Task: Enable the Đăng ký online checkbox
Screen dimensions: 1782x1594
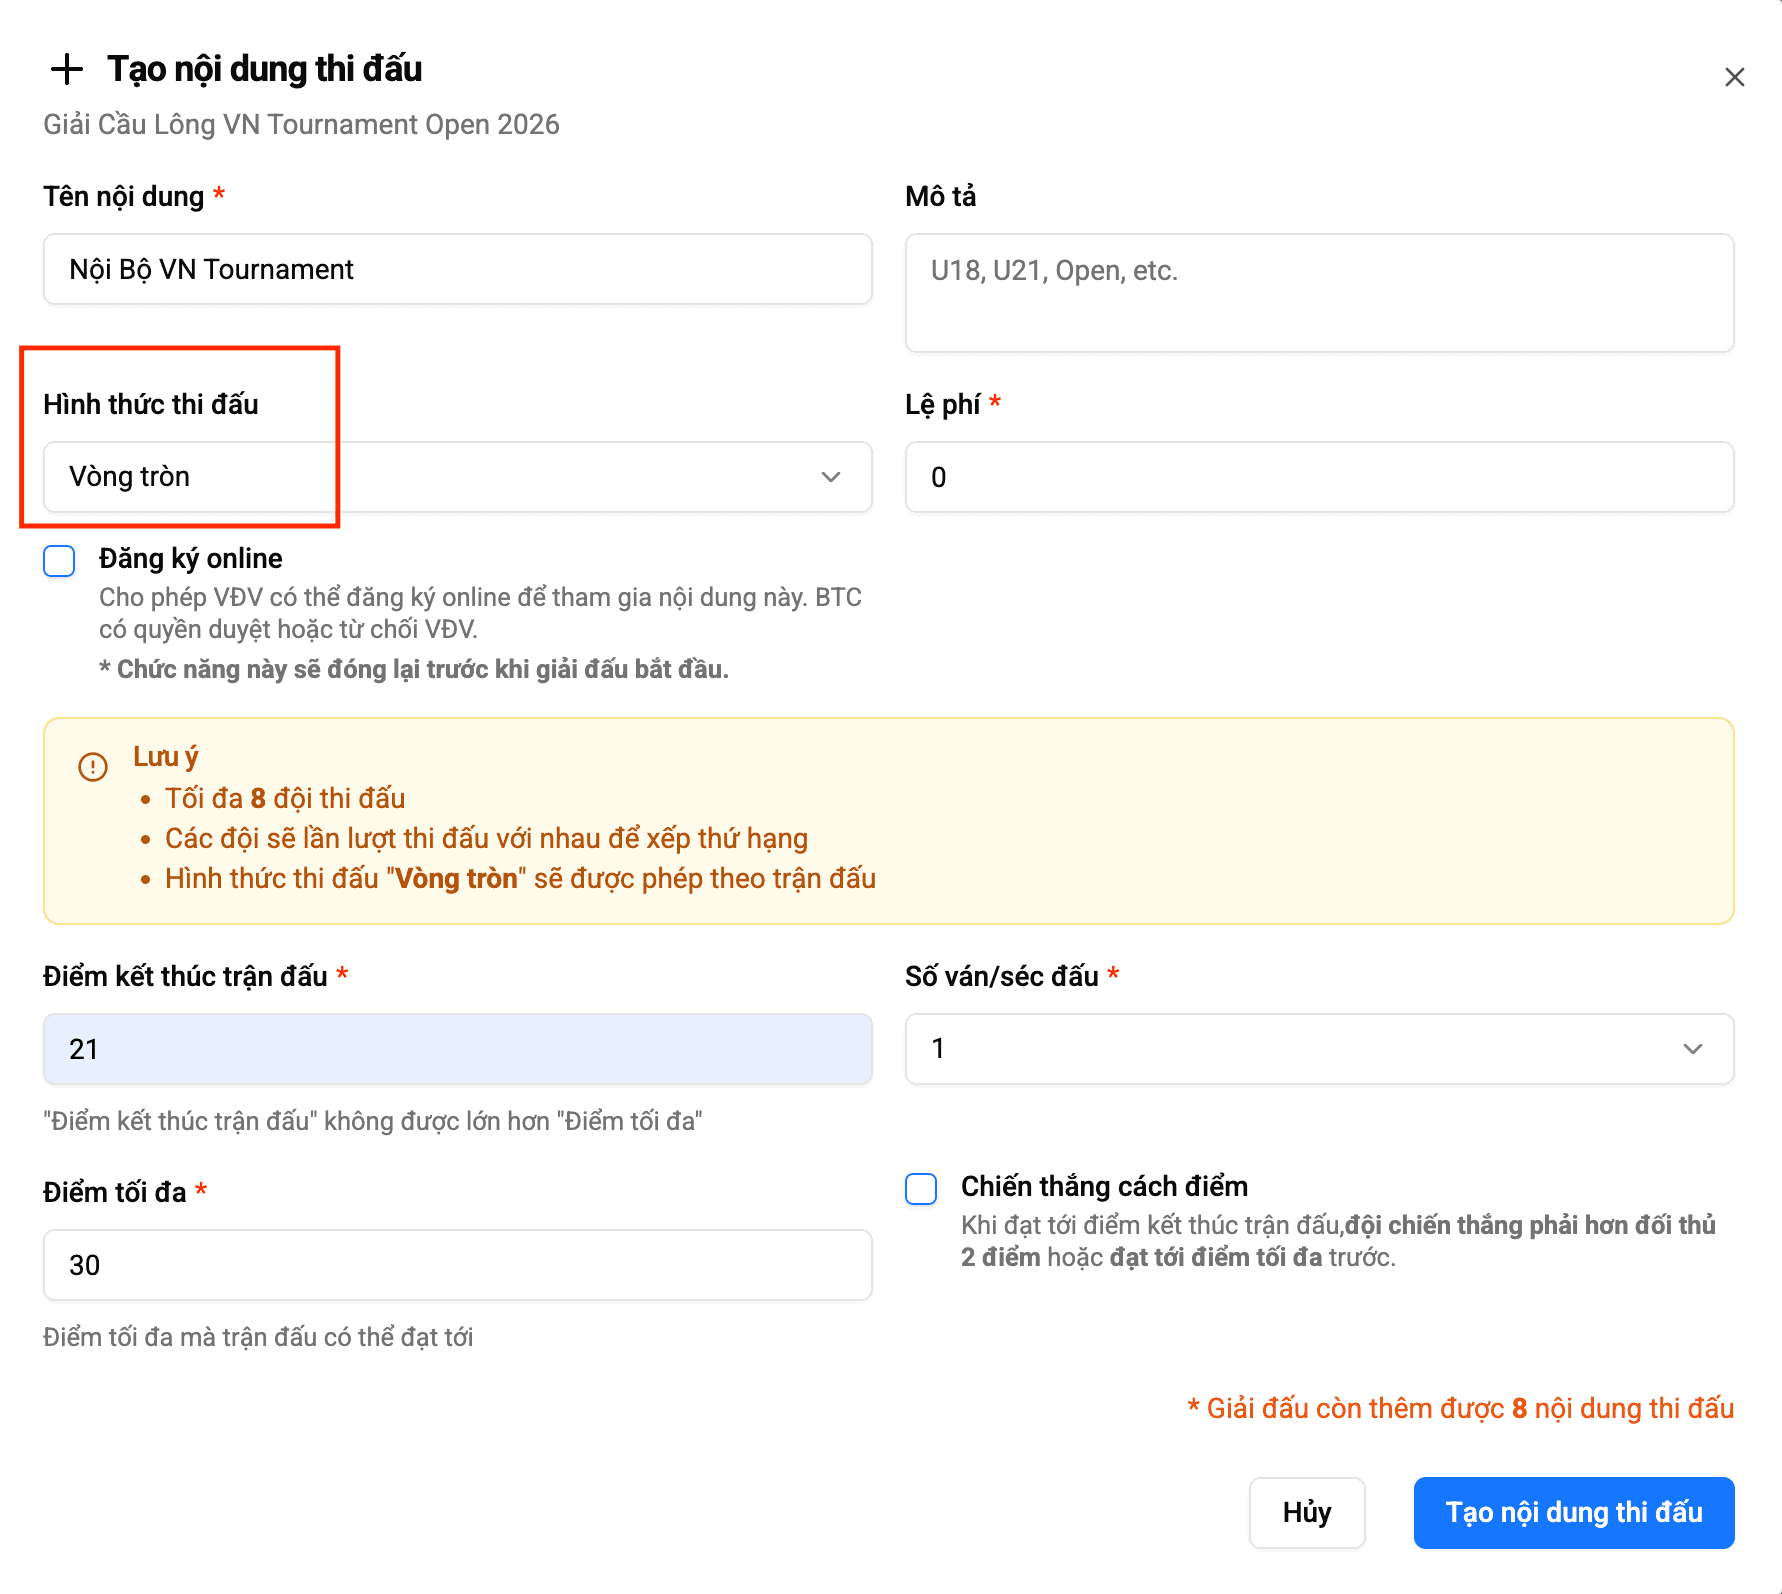Action: click(x=59, y=561)
